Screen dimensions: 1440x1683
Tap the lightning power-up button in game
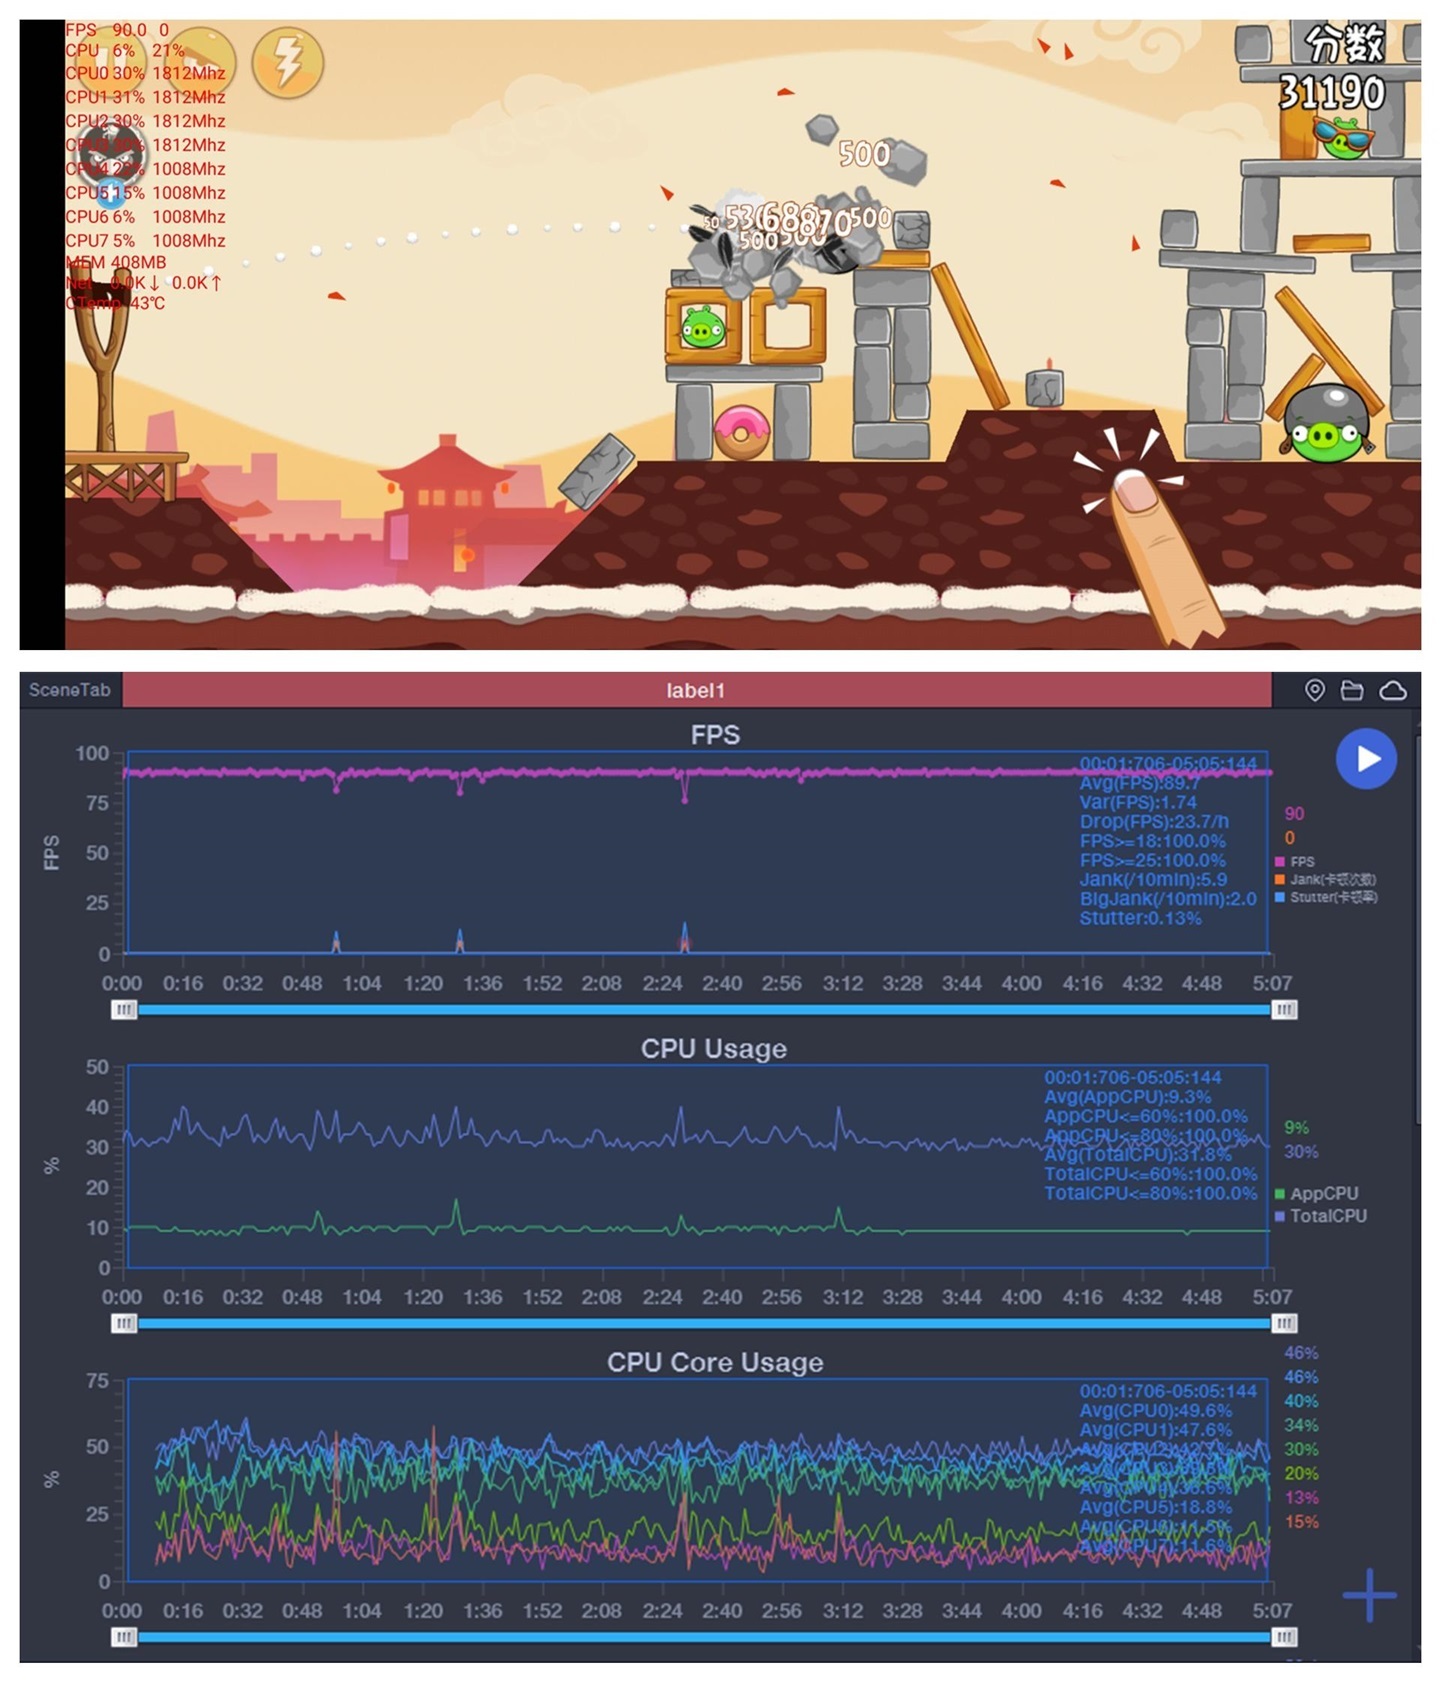(x=287, y=62)
